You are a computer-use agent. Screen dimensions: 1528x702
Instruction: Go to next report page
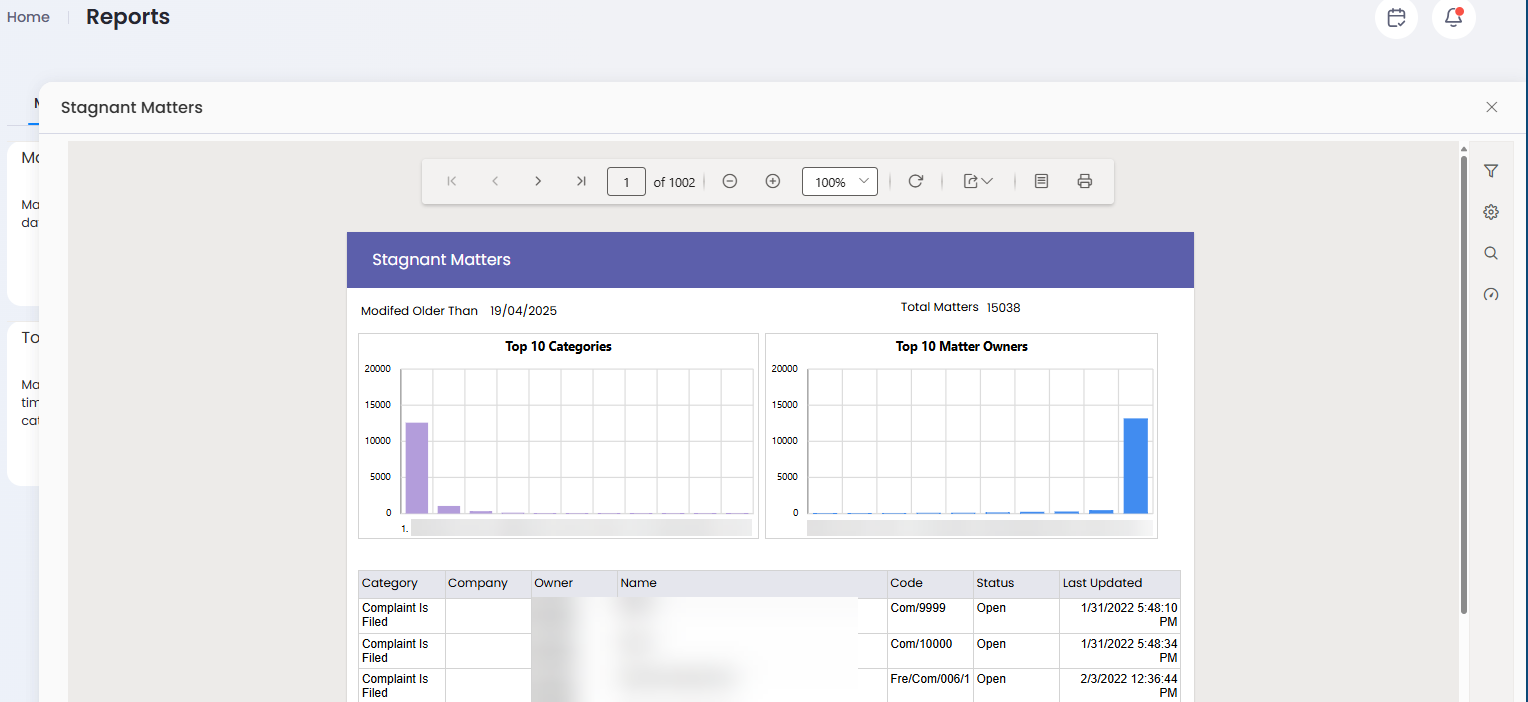(538, 181)
